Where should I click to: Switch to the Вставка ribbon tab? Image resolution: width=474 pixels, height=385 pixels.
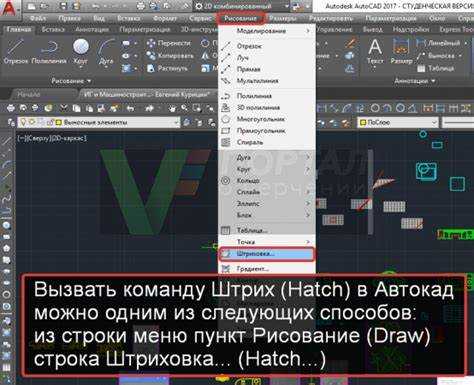pyautogui.click(x=53, y=30)
